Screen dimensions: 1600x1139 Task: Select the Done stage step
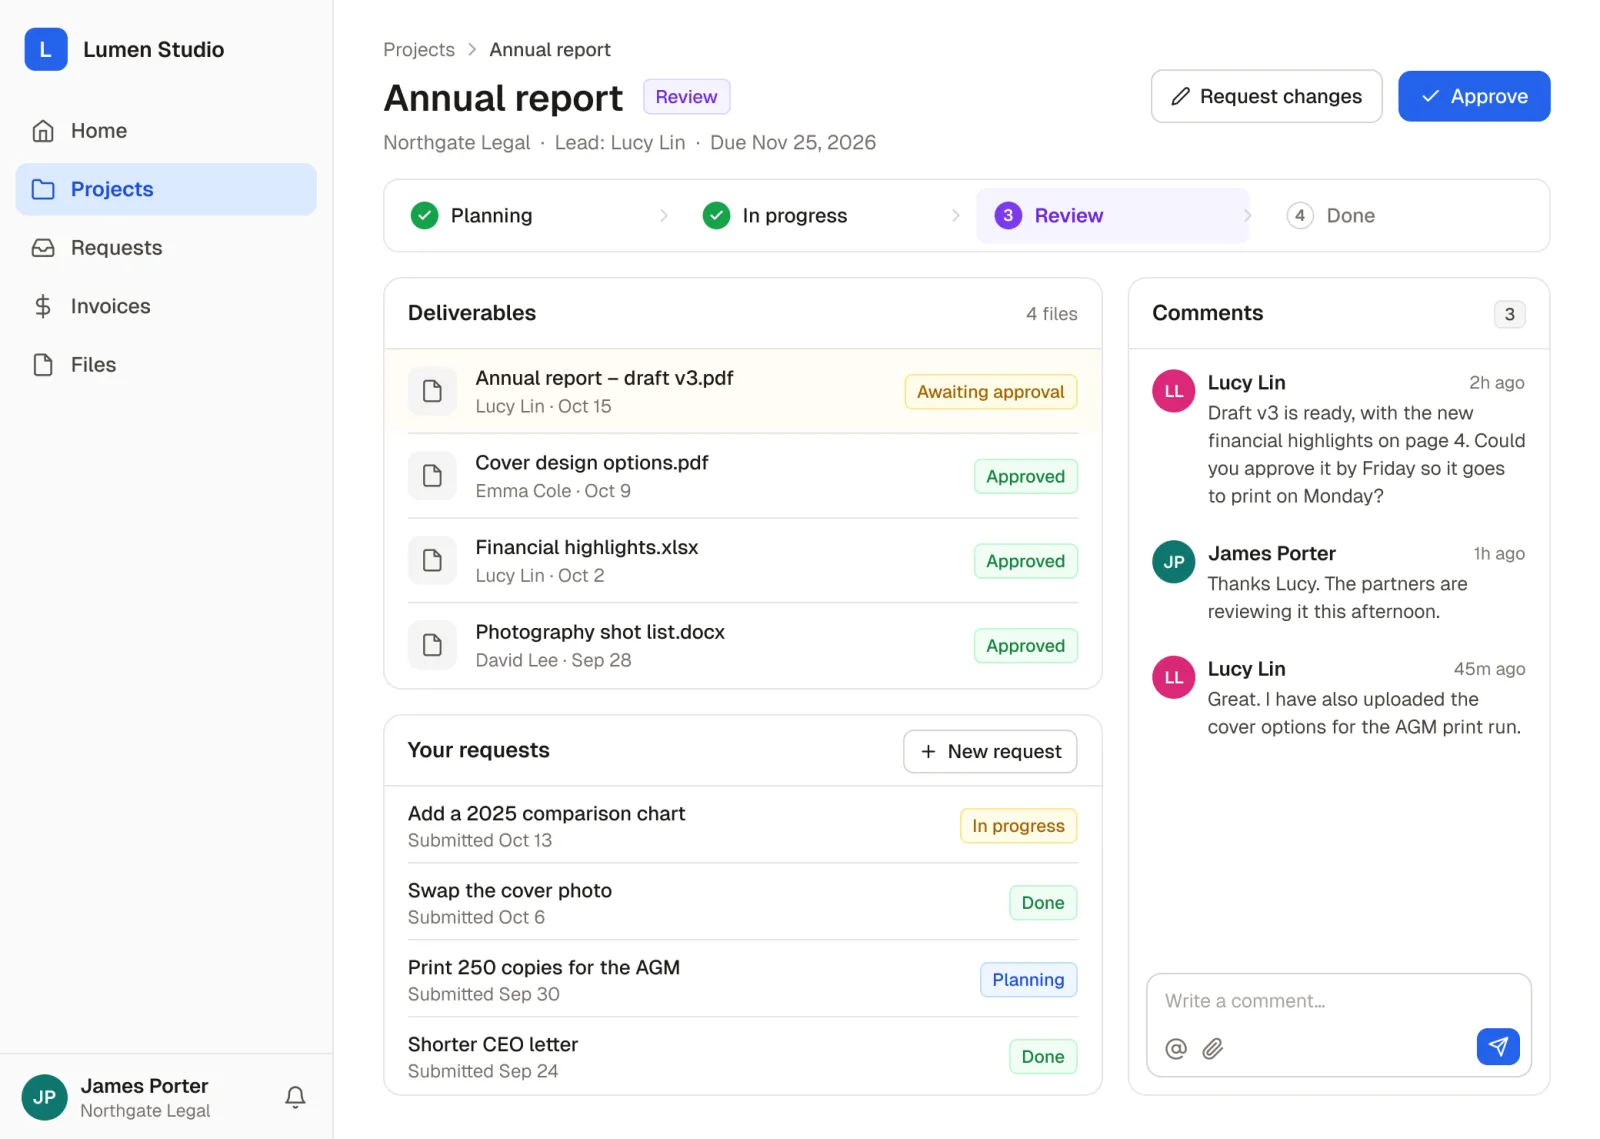1405,216
